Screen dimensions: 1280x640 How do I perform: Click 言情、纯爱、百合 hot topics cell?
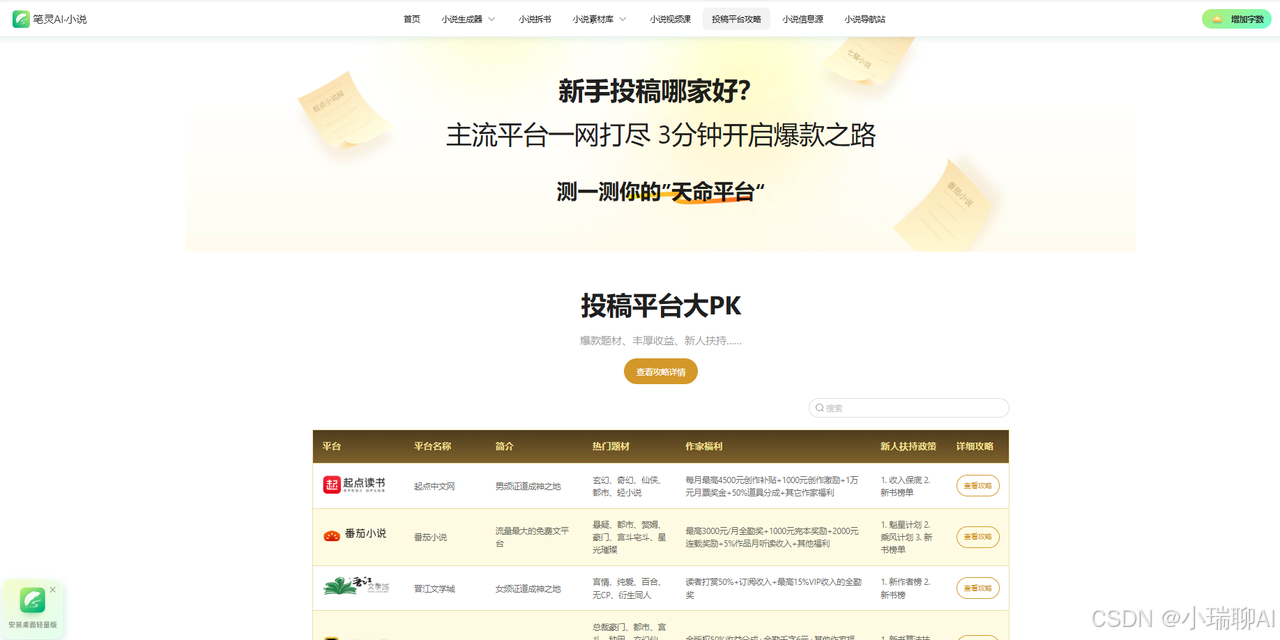625,588
